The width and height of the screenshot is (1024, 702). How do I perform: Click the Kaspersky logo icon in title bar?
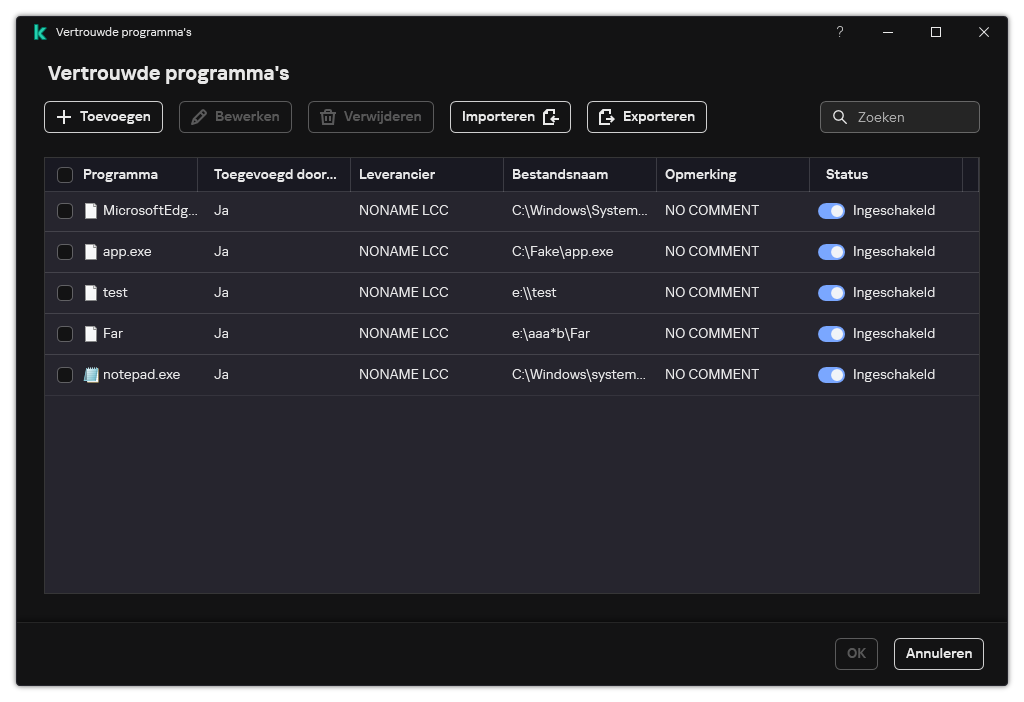click(39, 32)
